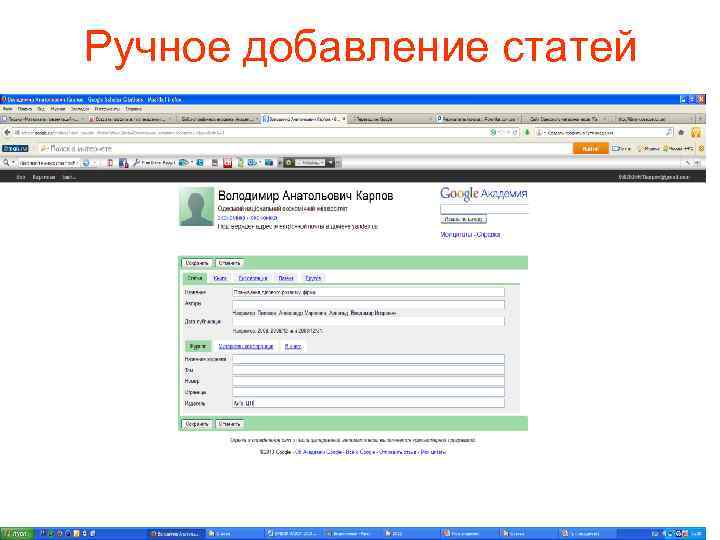Click the top Сохранить button

pos(197,263)
